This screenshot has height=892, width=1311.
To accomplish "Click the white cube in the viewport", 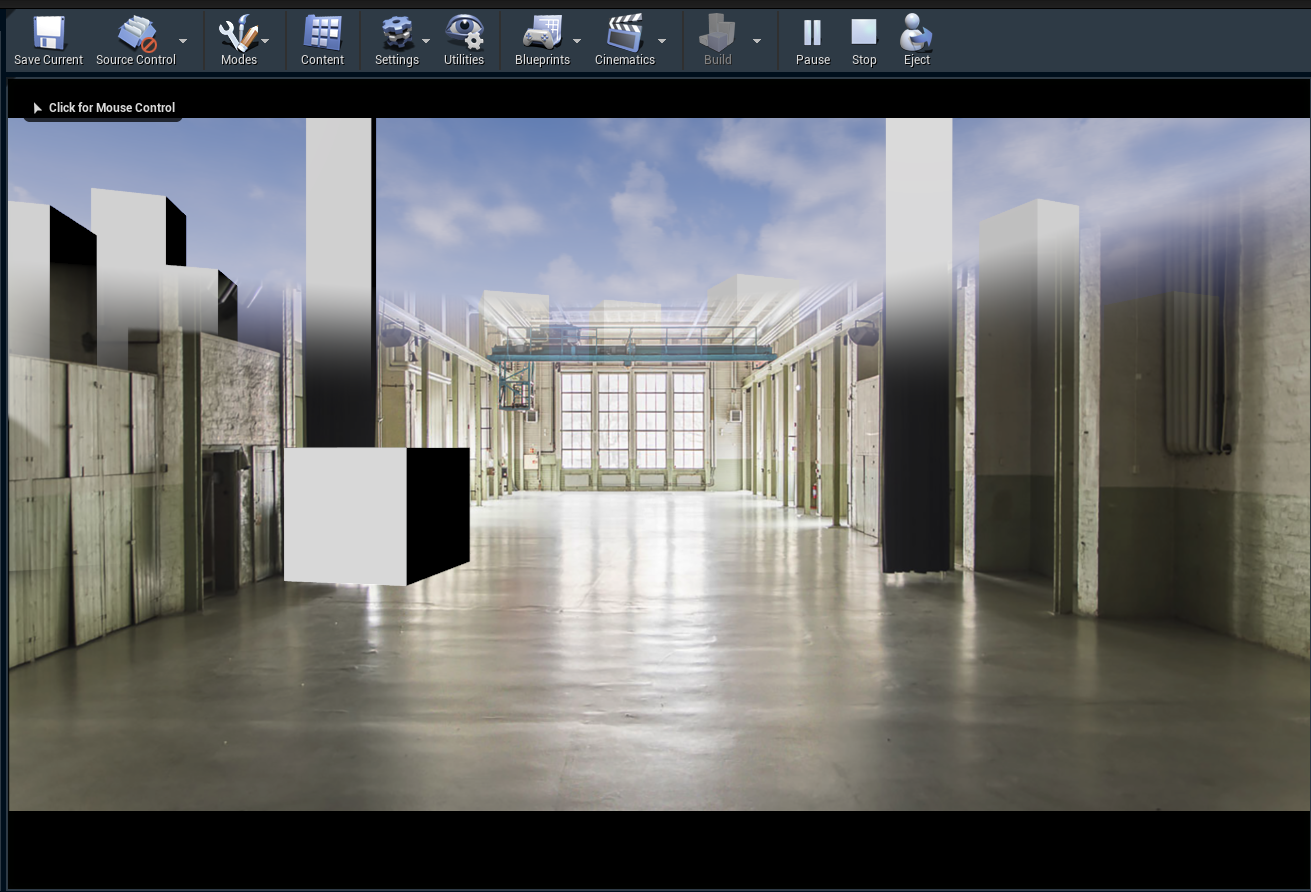I will (346, 514).
